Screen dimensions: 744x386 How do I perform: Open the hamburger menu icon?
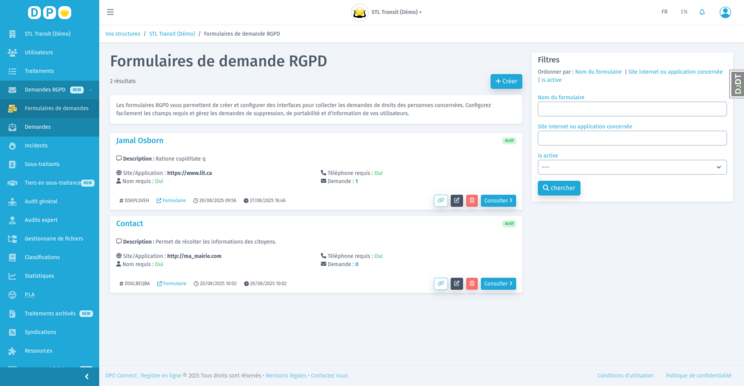pyautogui.click(x=110, y=12)
